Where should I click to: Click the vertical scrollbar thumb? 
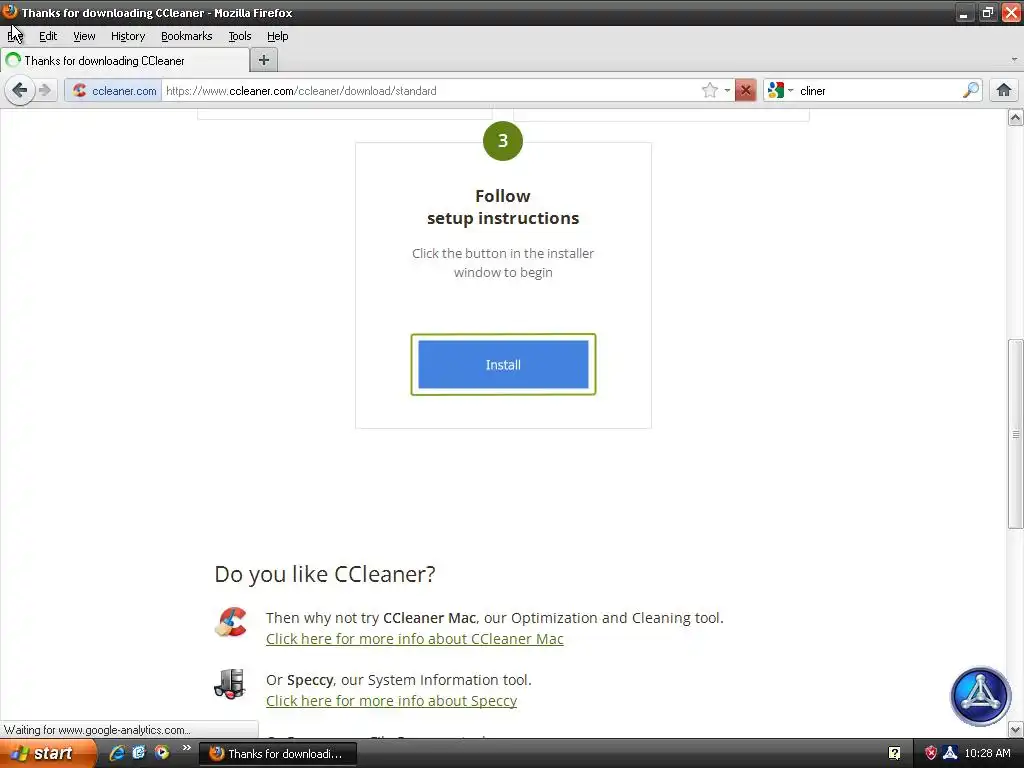[x=1015, y=434]
